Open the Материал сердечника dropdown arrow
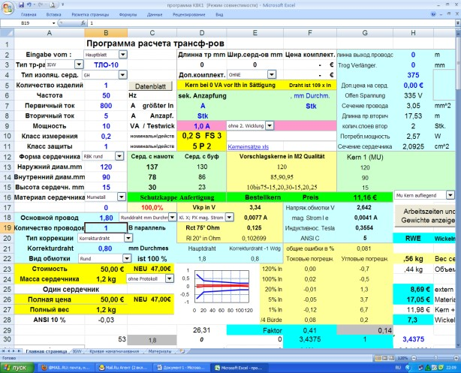The height and width of the screenshot is (373, 461). coord(122,197)
